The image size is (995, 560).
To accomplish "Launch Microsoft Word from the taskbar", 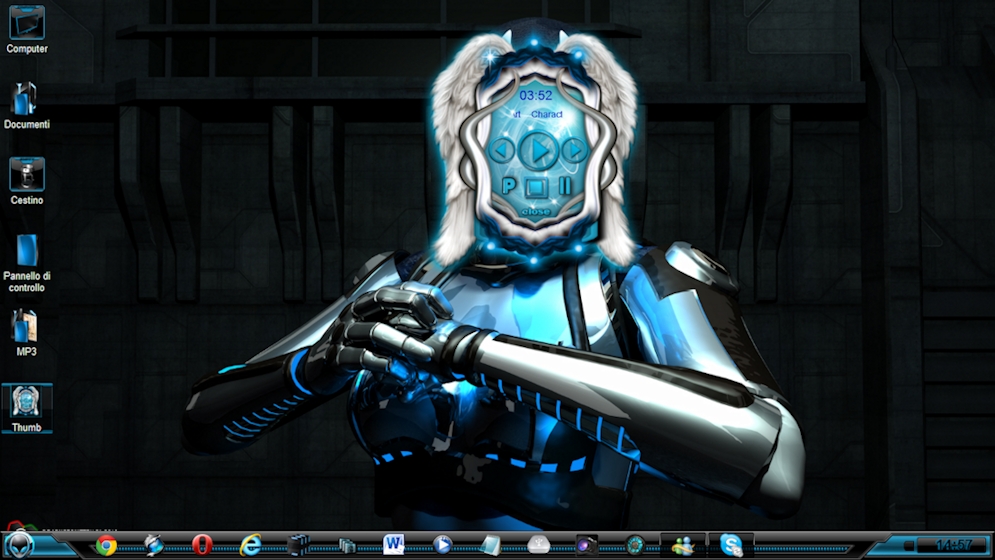I will pos(394,545).
